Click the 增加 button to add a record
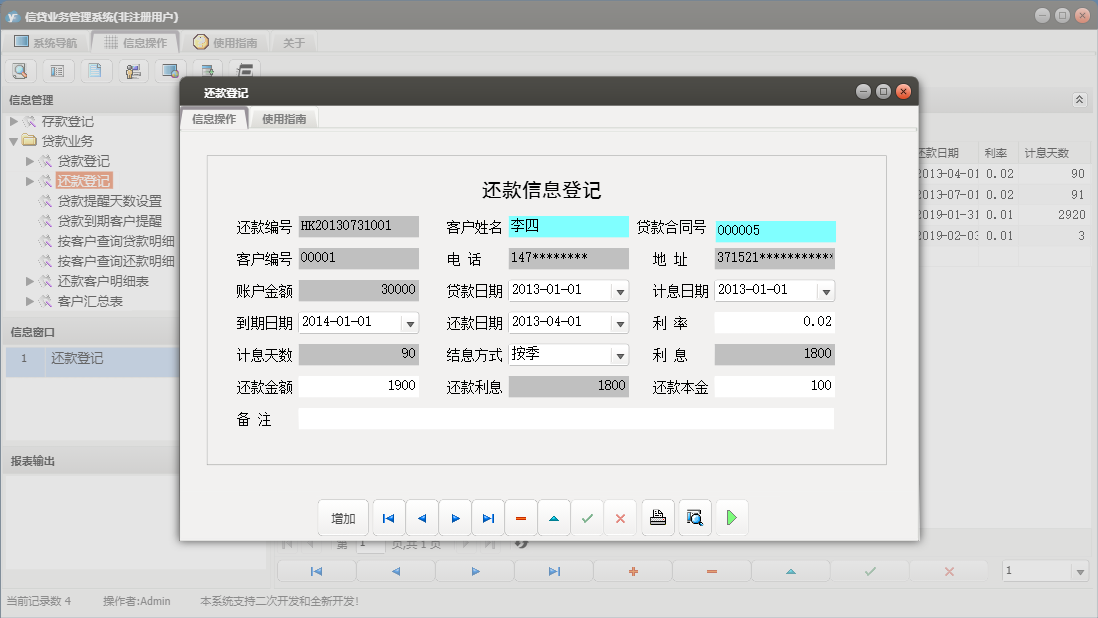Screen dimensions: 1098x618 pos(343,518)
